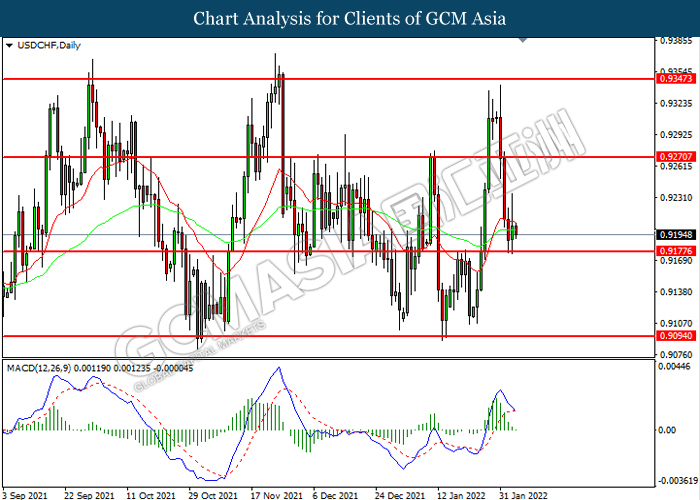
Task: Select the 0.90940 support price tag
Action: (x=676, y=336)
